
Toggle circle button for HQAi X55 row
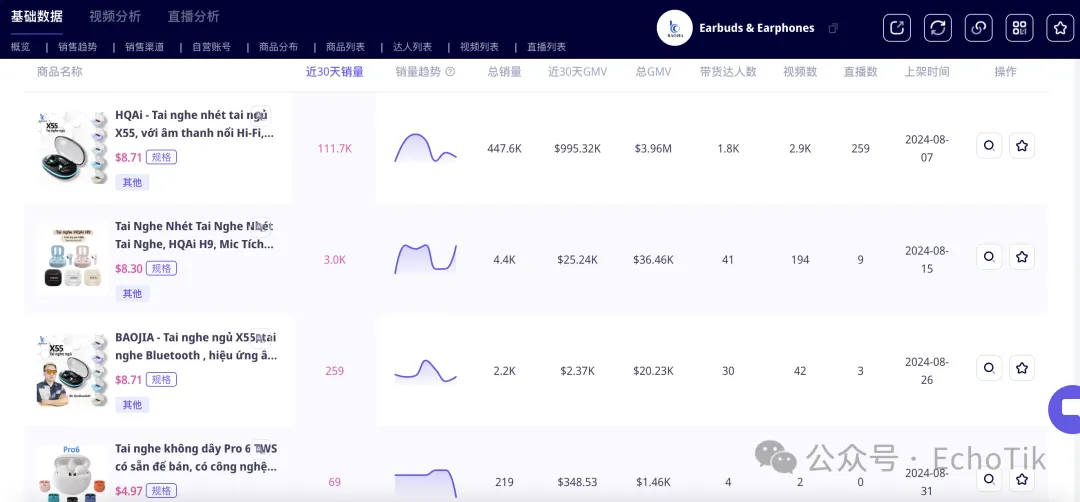point(988,146)
